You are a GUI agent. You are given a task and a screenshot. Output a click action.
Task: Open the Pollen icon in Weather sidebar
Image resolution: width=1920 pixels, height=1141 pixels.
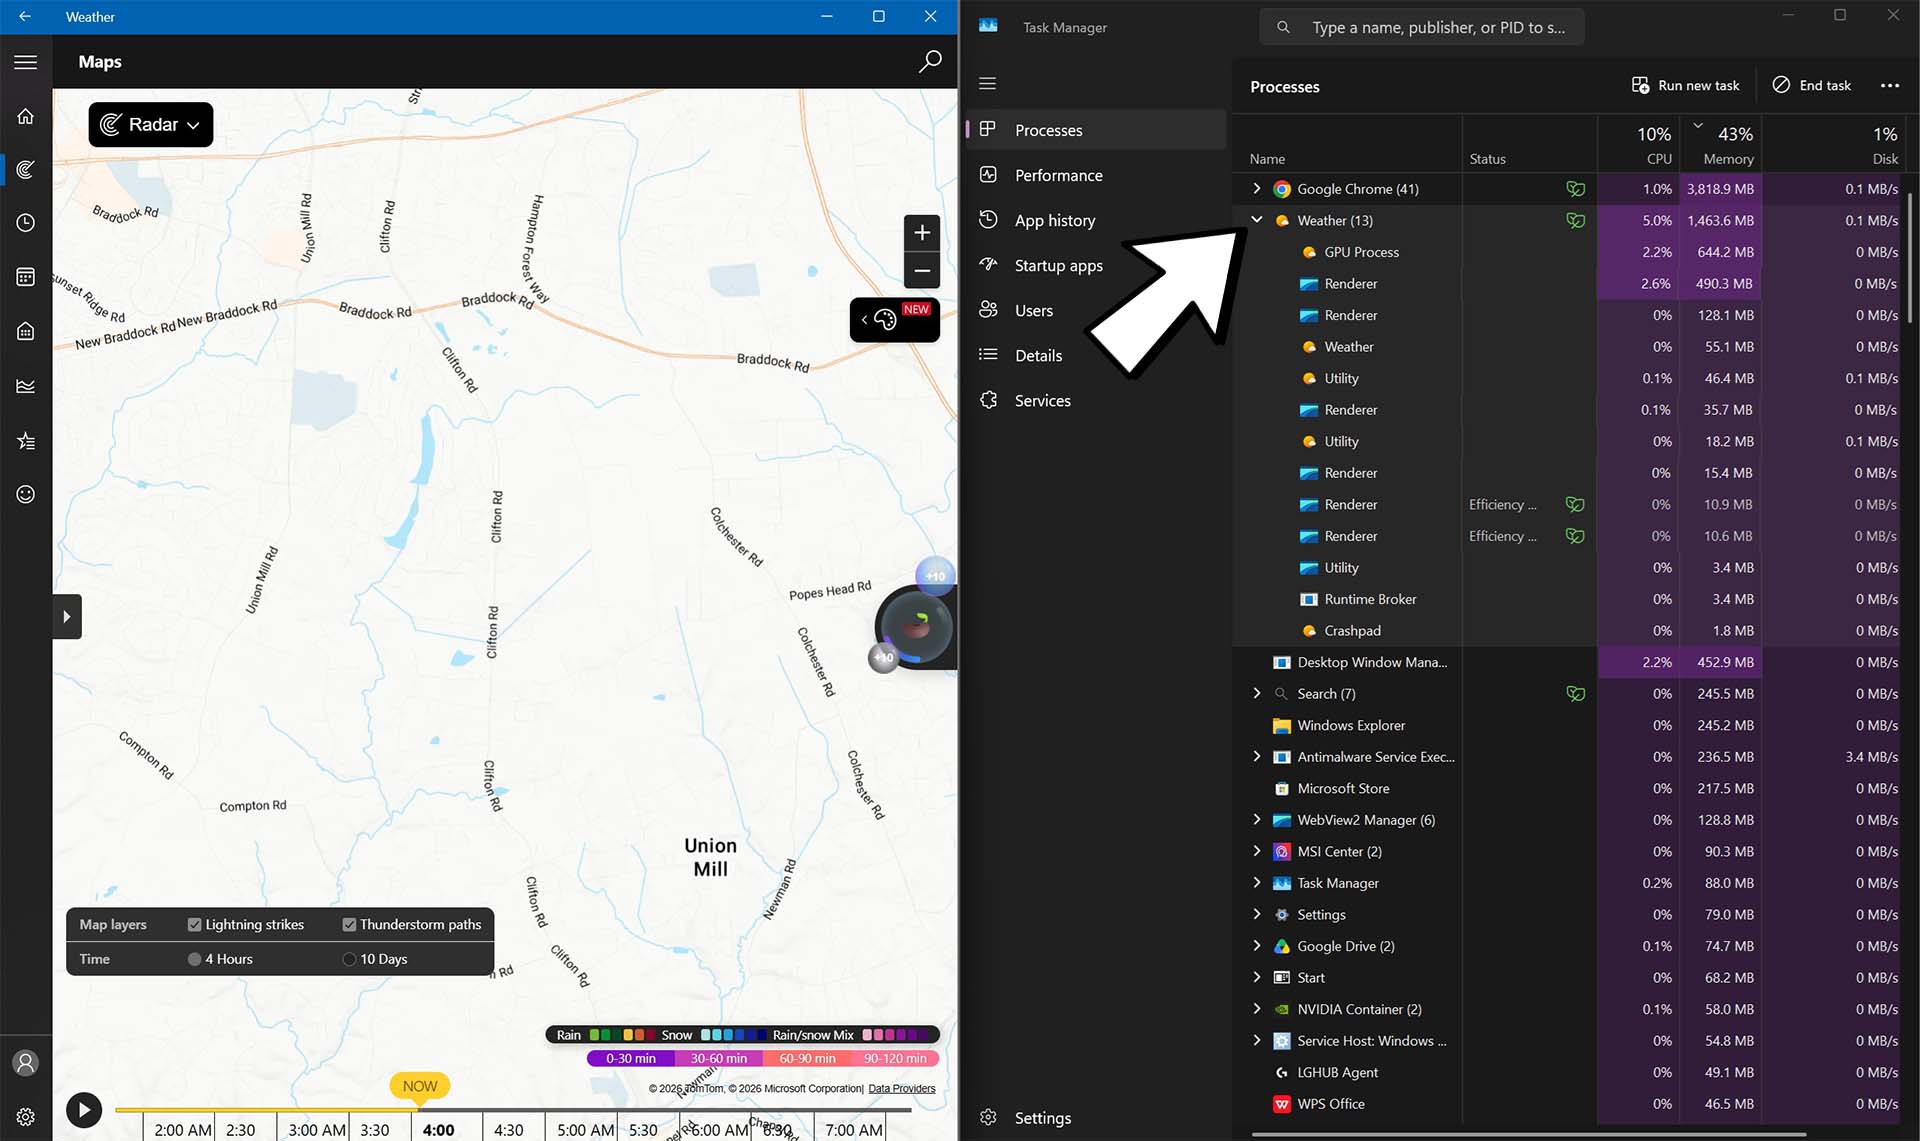[26, 331]
